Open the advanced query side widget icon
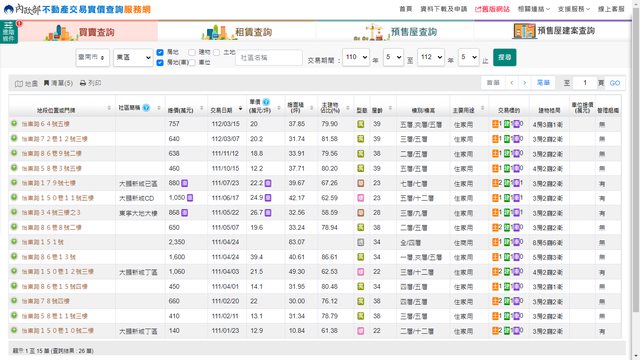The height and width of the screenshot is (360, 640). point(9,32)
